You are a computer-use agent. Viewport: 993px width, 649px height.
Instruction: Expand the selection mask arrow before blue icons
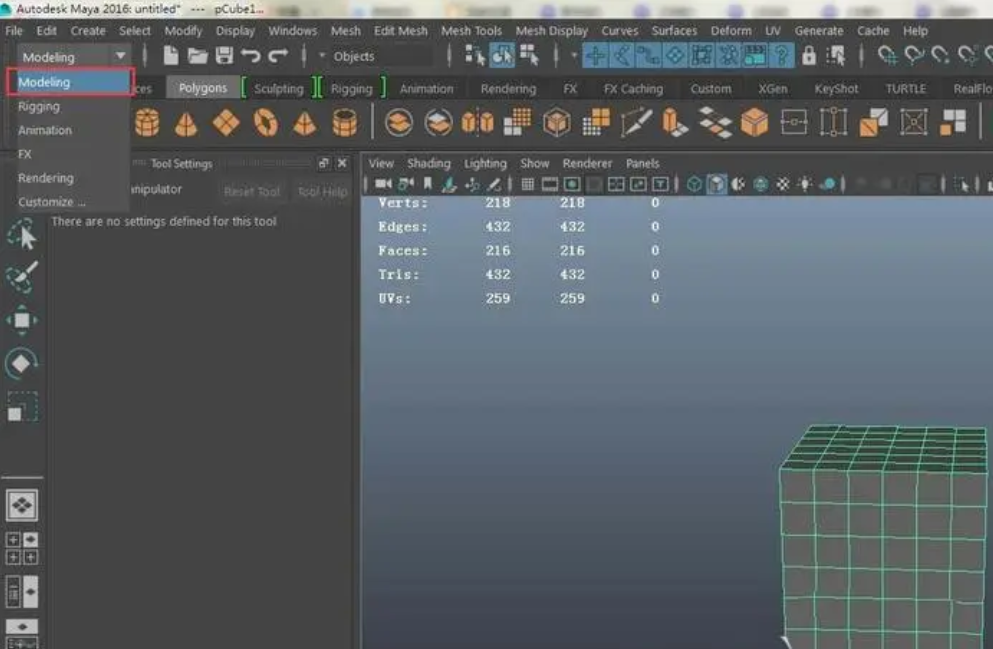pos(574,56)
